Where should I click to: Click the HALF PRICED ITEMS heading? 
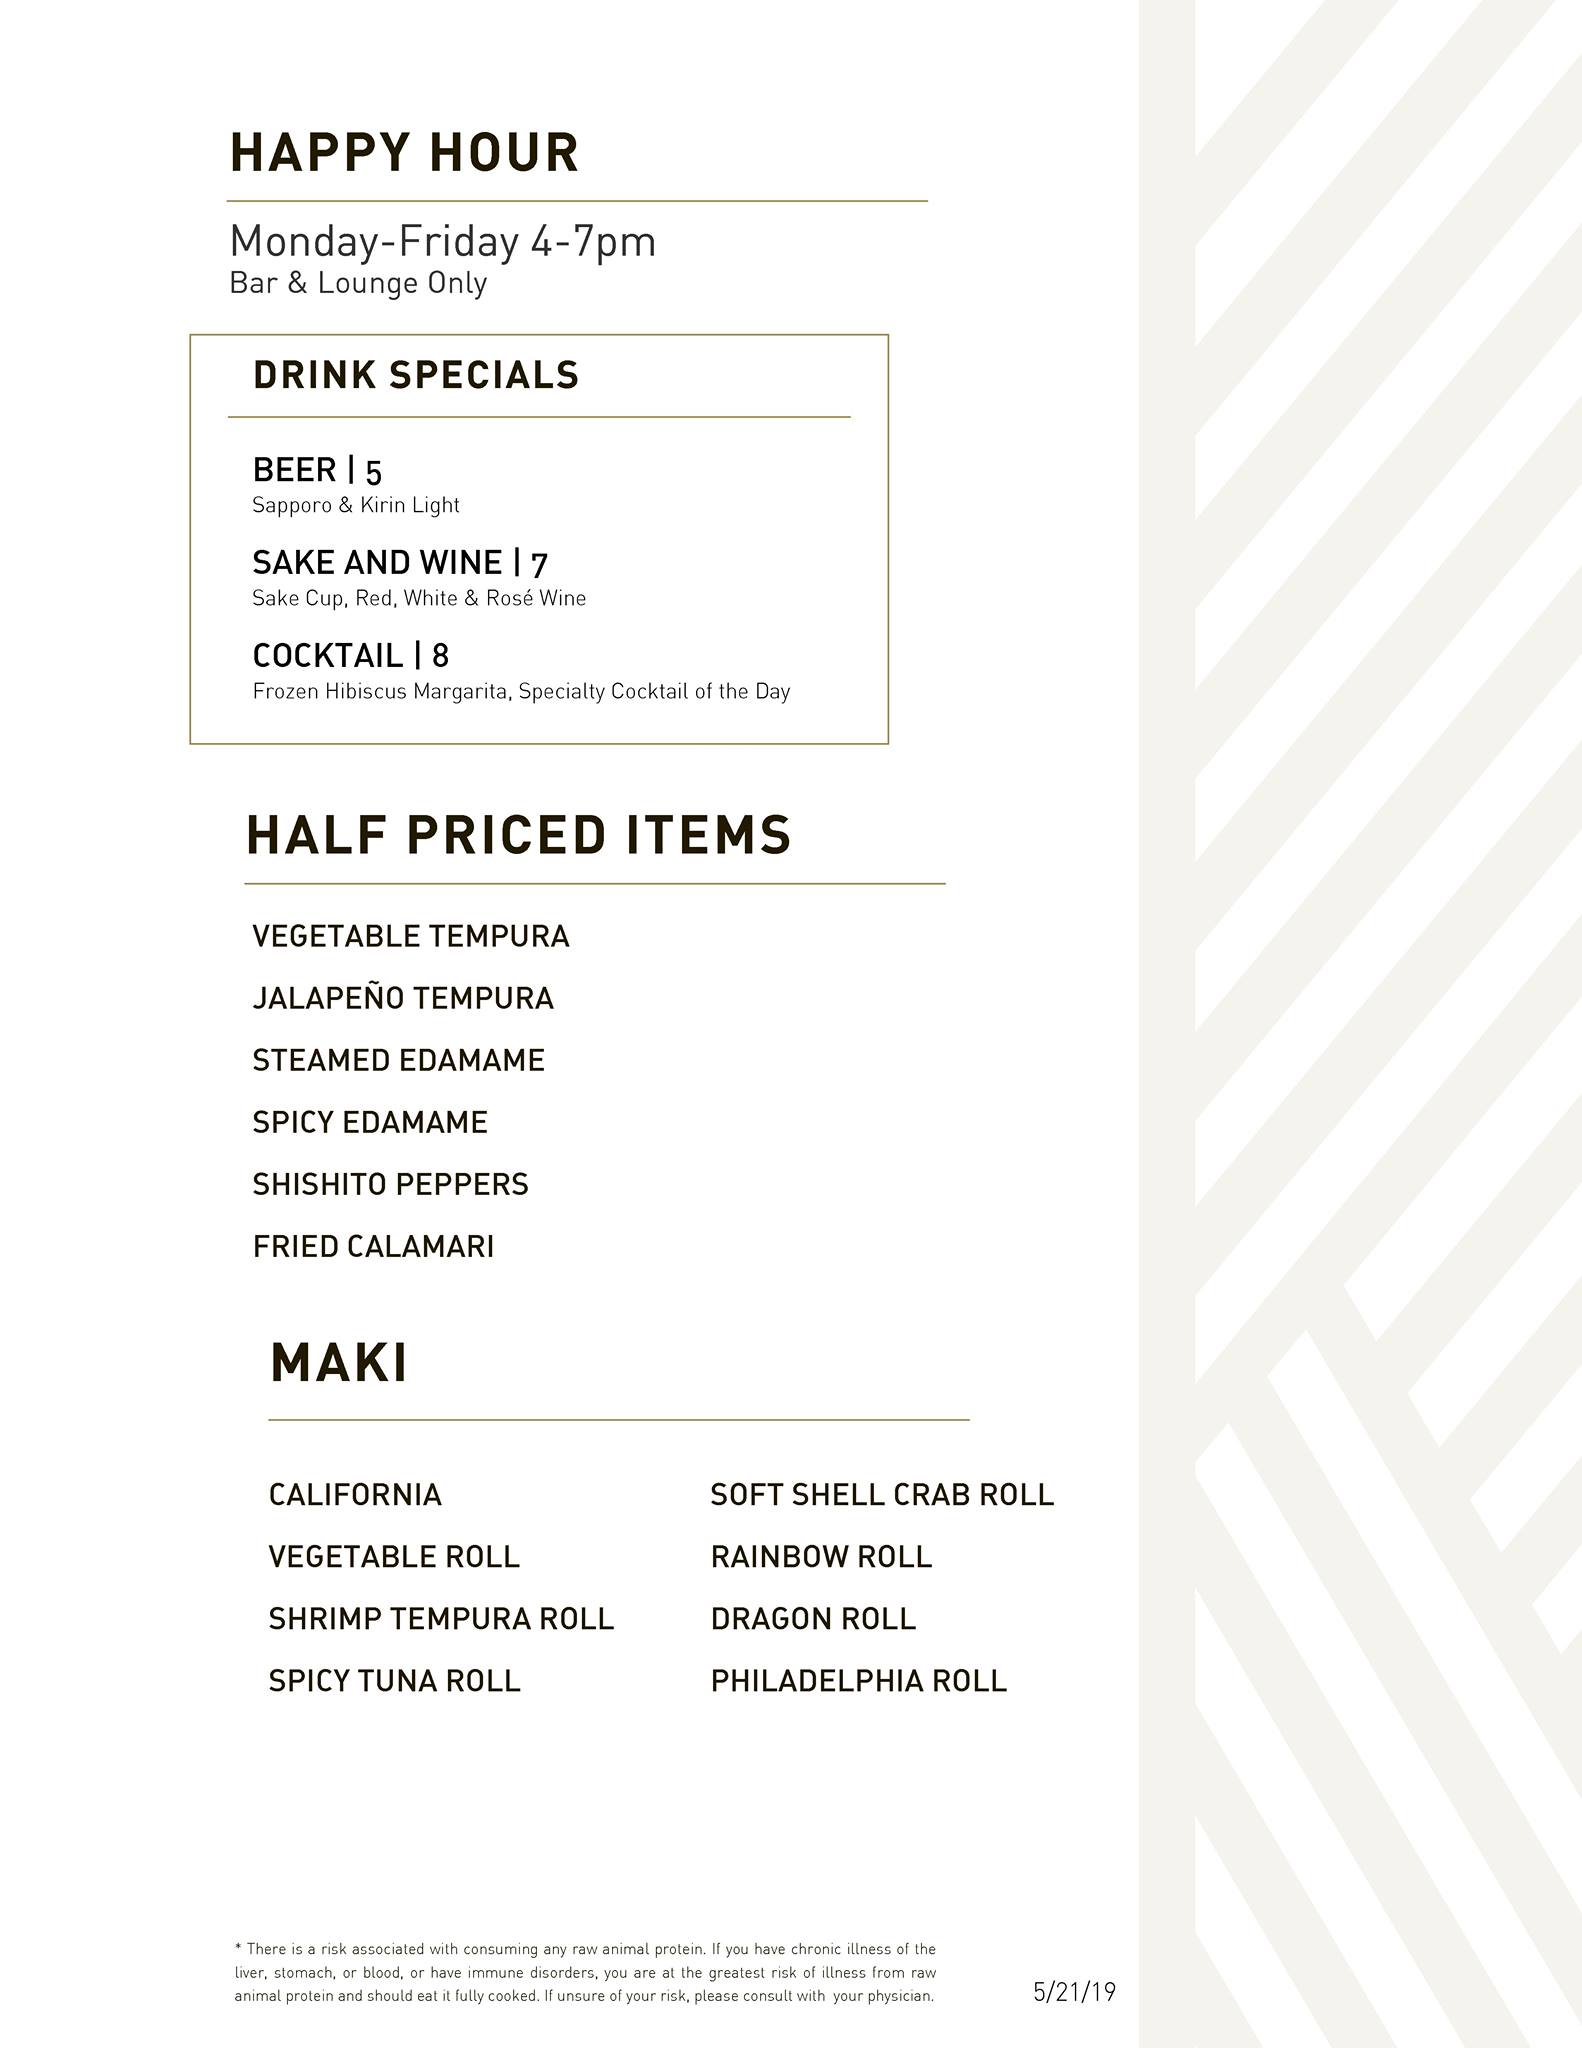518,835
